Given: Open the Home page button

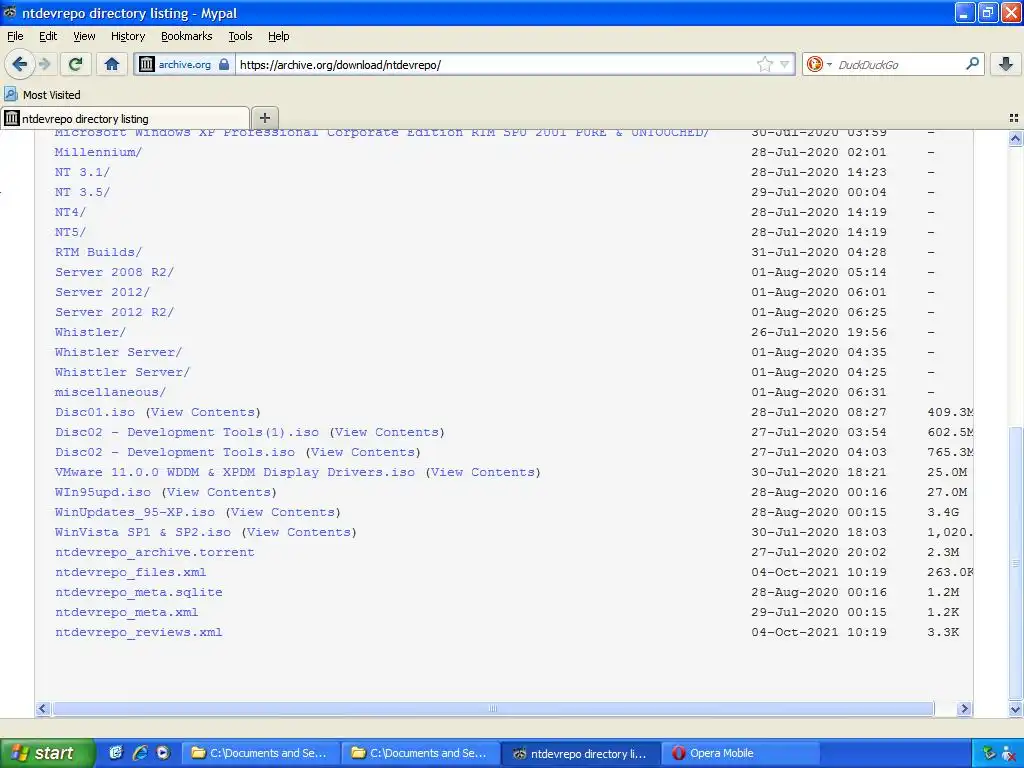Looking at the screenshot, I should click(x=112, y=64).
